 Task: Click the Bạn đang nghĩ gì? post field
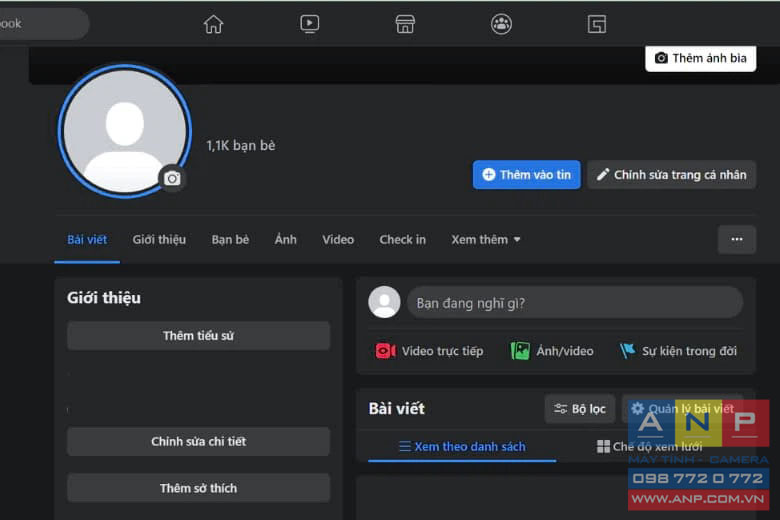pos(575,303)
